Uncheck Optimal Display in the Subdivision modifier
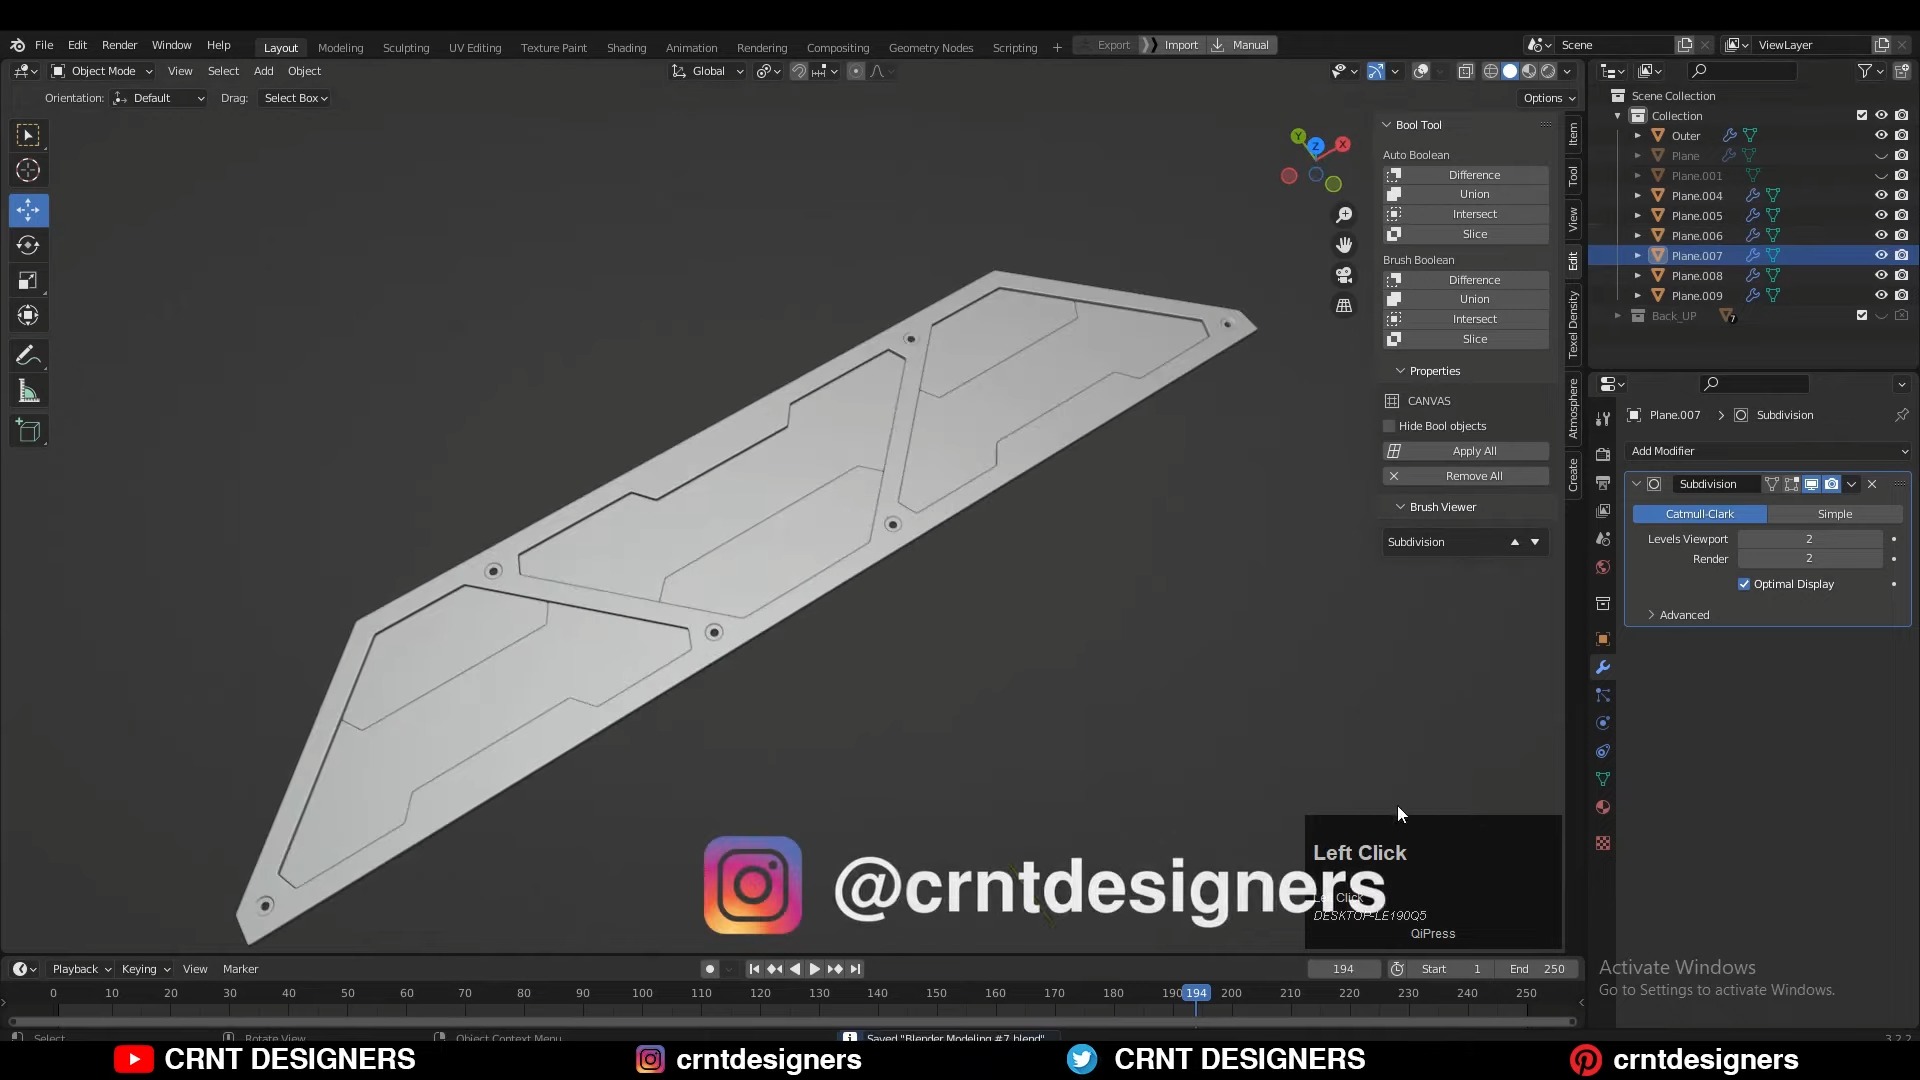 [1745, 584]
